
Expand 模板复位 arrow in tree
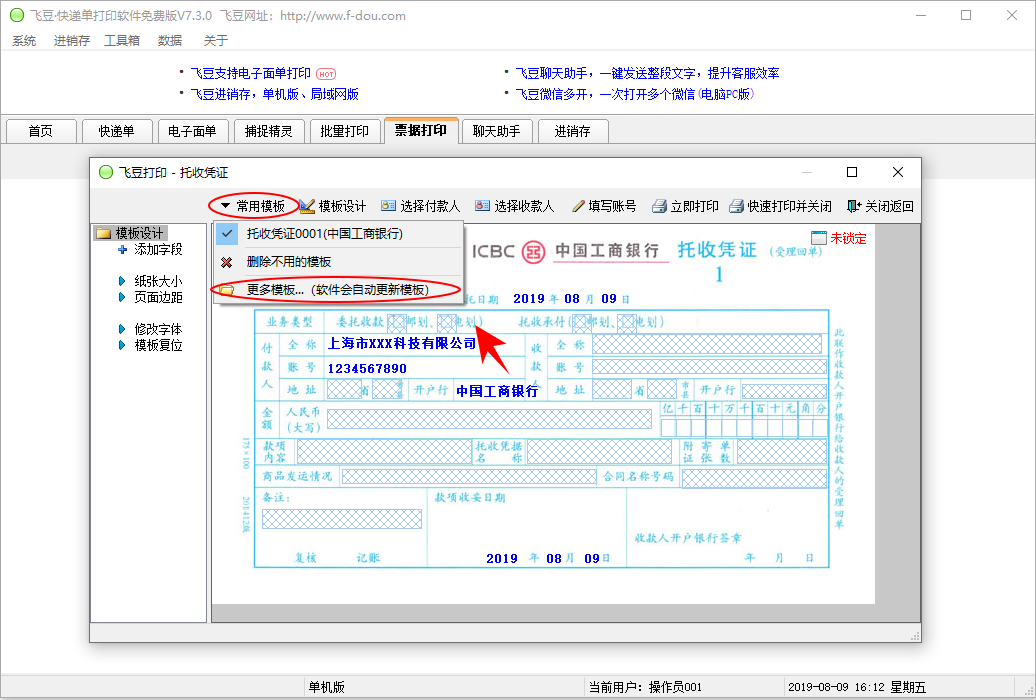click(122, 344)
